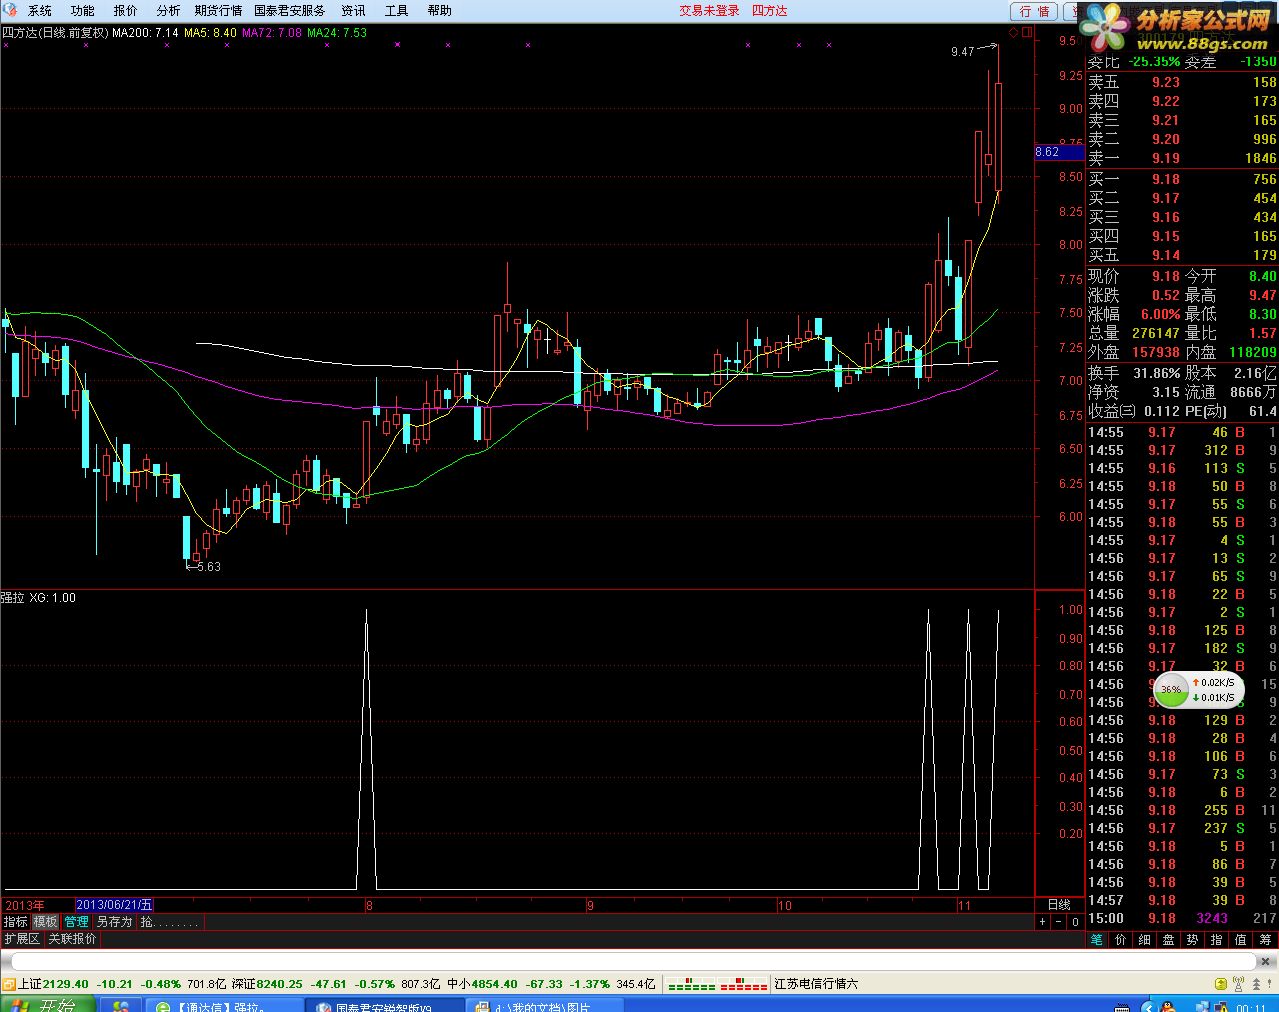Click the 四方达 stock name in the title bar

[769, 11]
